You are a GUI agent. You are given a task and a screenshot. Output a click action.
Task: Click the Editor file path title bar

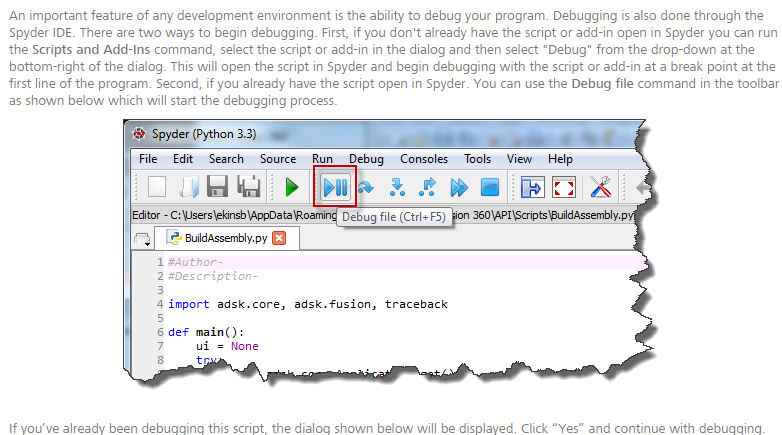point(384,215)
